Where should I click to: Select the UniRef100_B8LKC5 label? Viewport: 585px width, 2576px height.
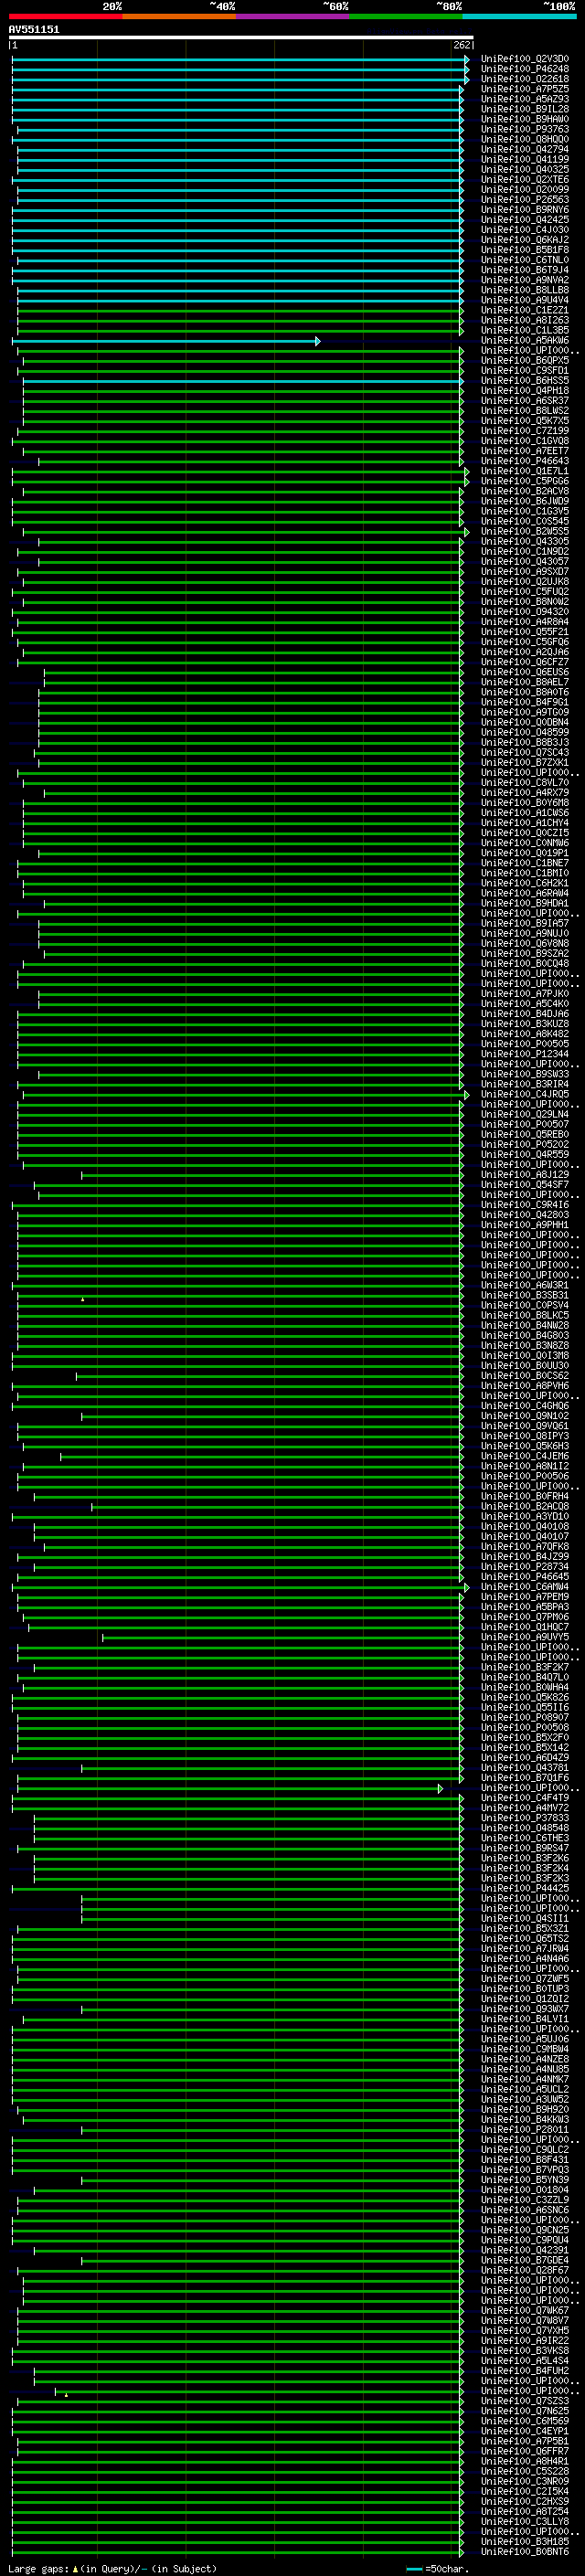coord(525,1315)
